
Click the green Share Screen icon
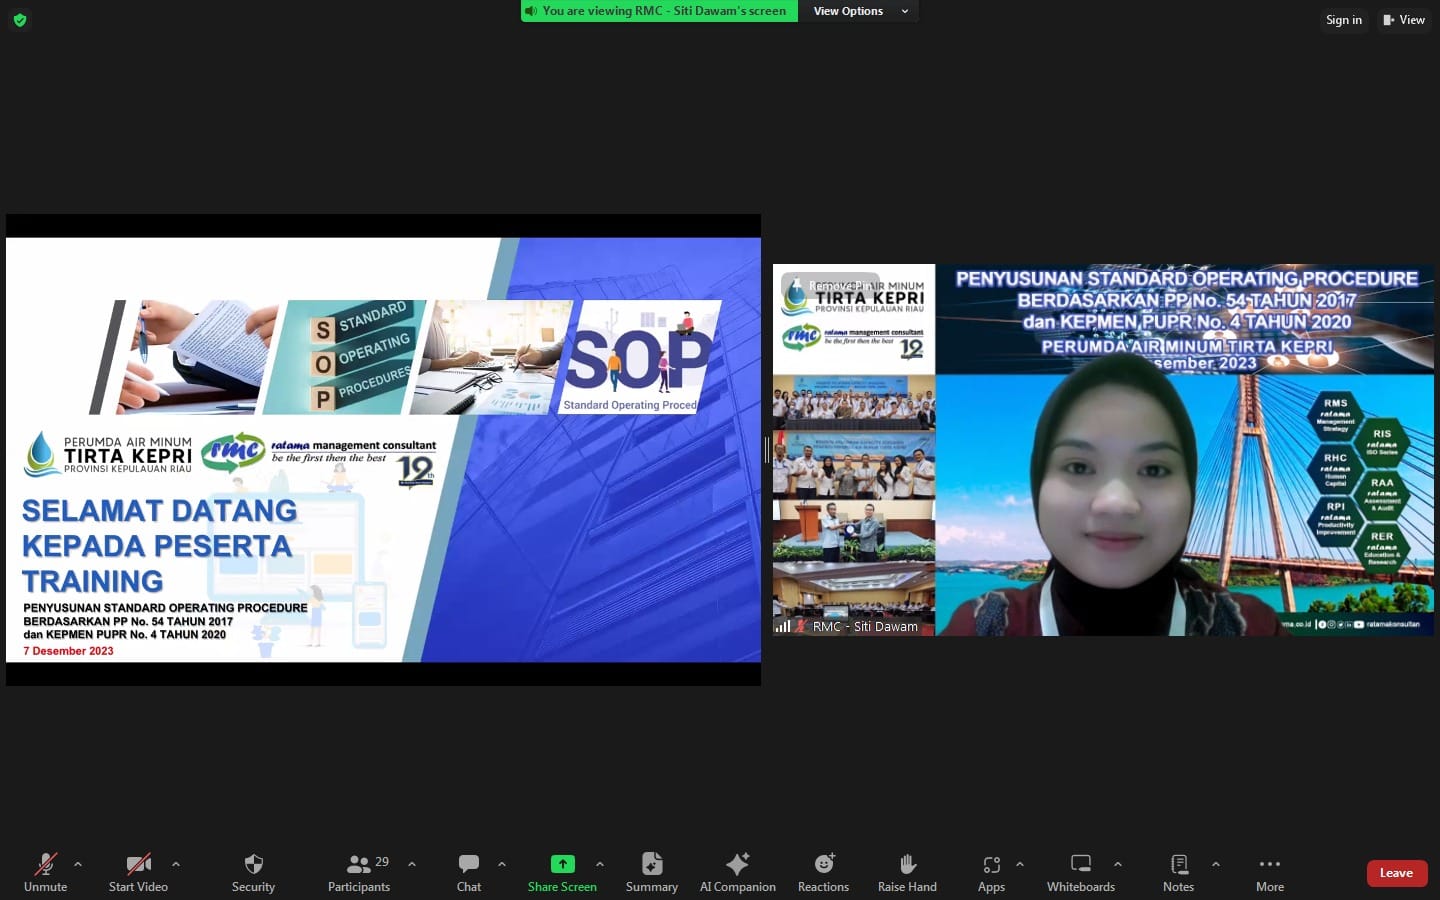562,864
